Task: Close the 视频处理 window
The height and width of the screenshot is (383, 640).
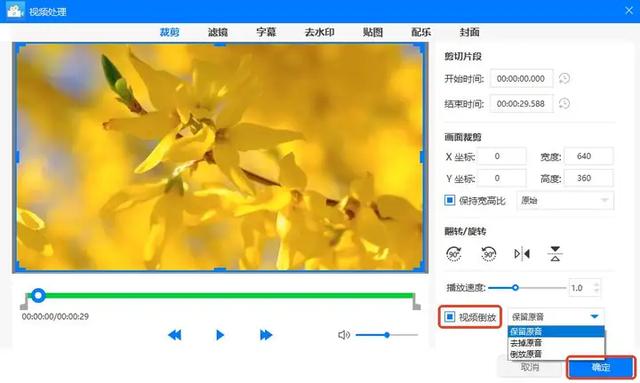Action: click(x=629, y=11)
